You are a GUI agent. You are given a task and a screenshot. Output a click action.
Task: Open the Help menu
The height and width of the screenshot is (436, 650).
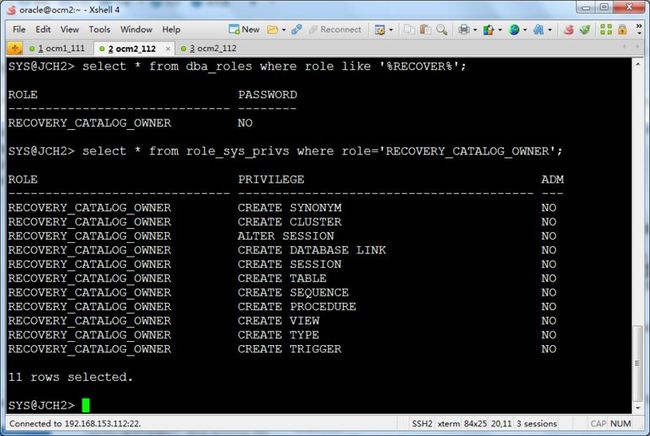[171, 29]
